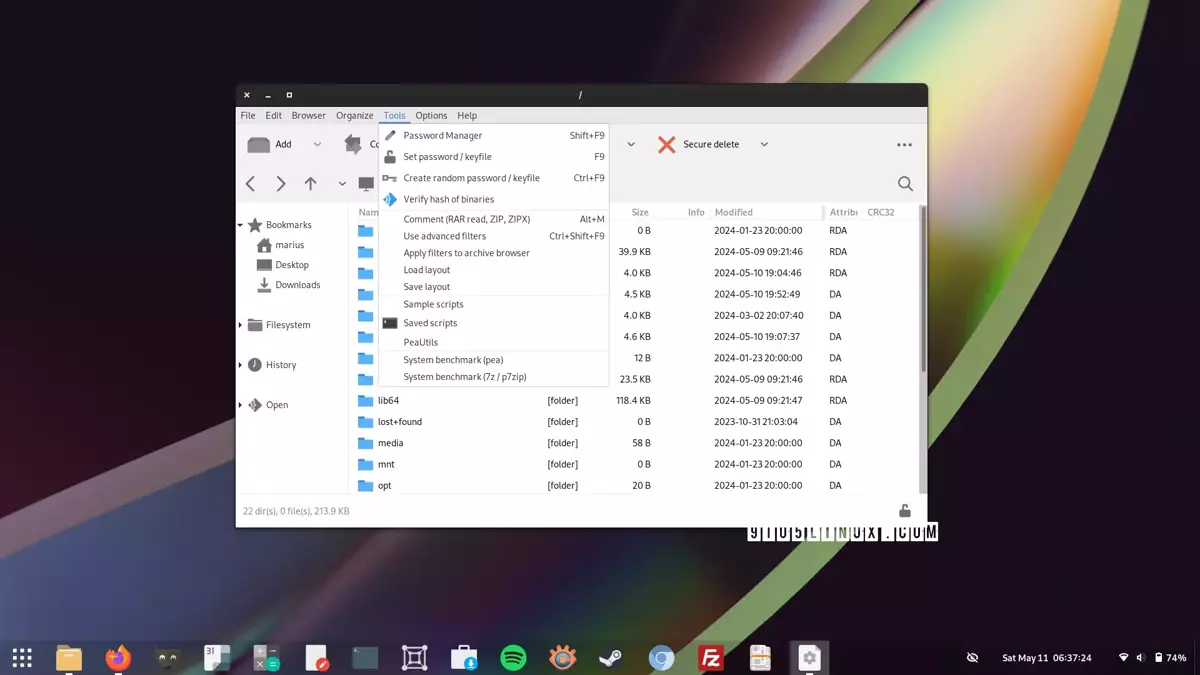Open the Edit menu
The height and width of the screenshot is (675, 1200).
coord(273,115)
